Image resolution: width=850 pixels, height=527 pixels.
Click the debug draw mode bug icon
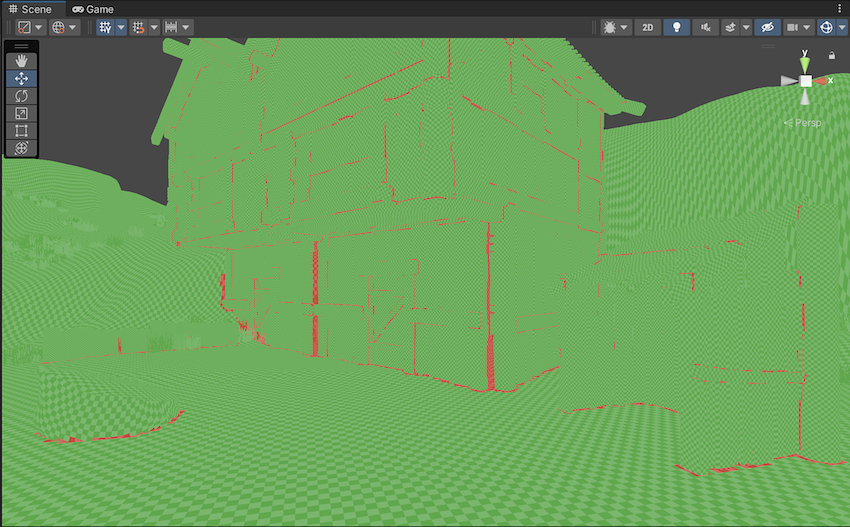click(x=609, y=27)
